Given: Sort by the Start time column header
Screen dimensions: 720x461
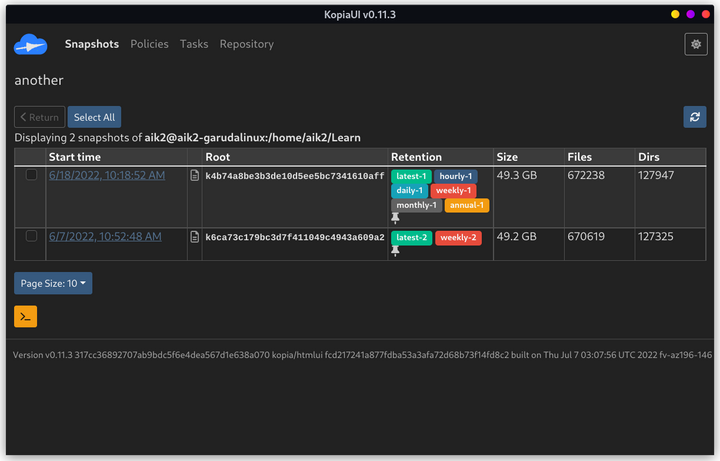Looking at the screenshot, I should (75, 157).
